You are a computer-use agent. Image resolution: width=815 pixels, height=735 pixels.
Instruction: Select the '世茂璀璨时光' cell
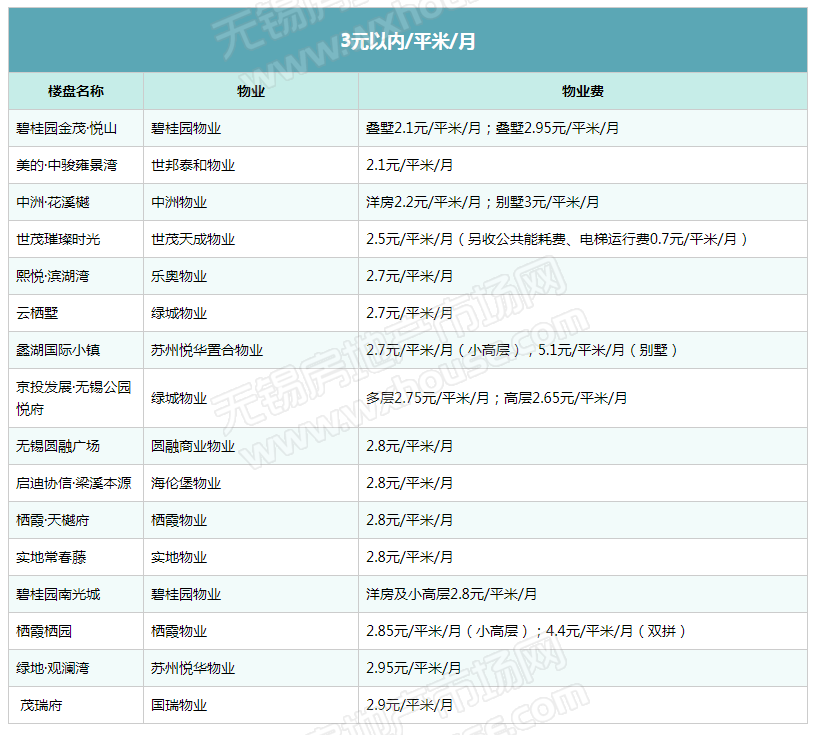tap(76, 239)
